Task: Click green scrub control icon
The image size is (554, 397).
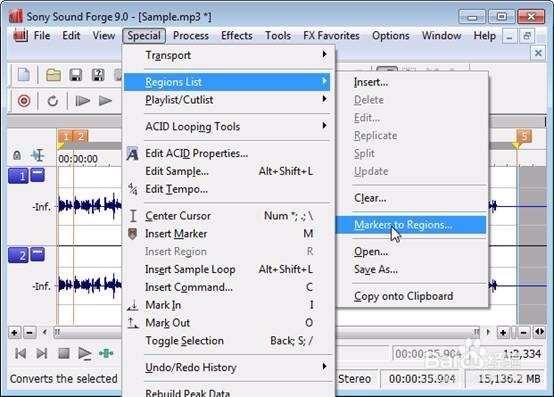Action: [x=106, y=353]
